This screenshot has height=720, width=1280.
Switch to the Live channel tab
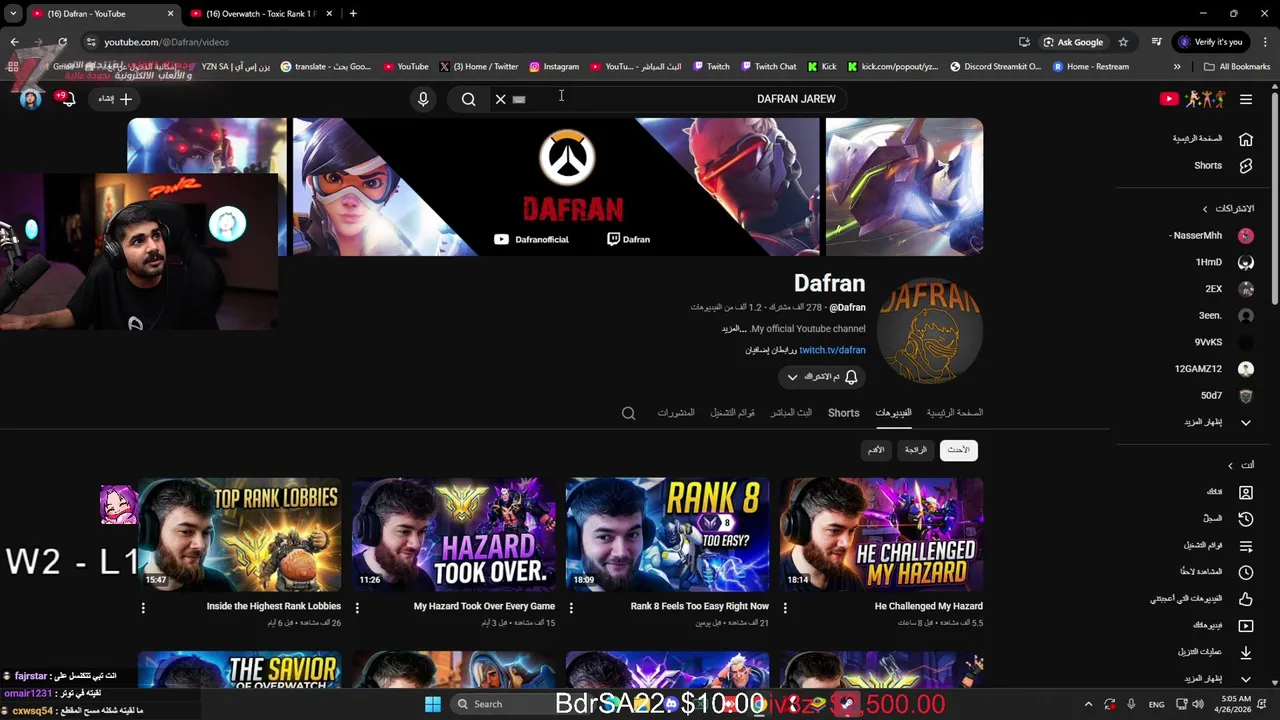pyautogui.click(x=791, y=412)
